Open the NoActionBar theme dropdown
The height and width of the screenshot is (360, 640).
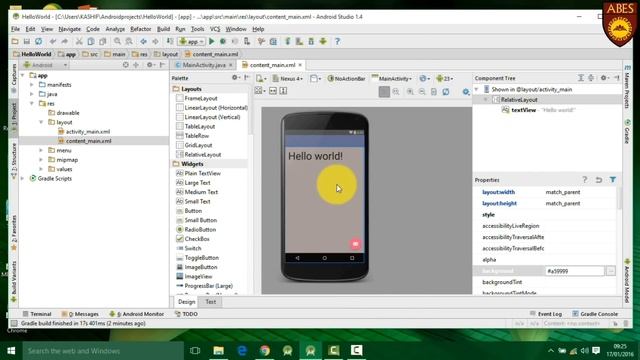coord(346,78)
